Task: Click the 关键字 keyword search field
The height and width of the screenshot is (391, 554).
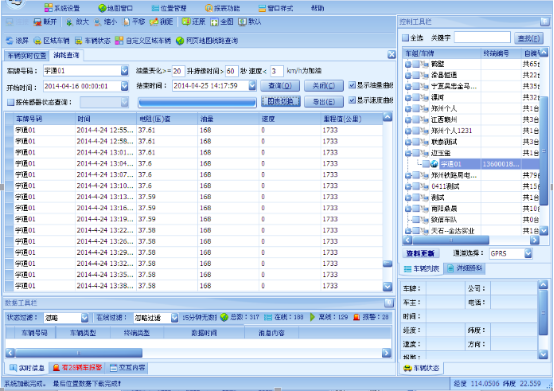Action: (482, 37)
